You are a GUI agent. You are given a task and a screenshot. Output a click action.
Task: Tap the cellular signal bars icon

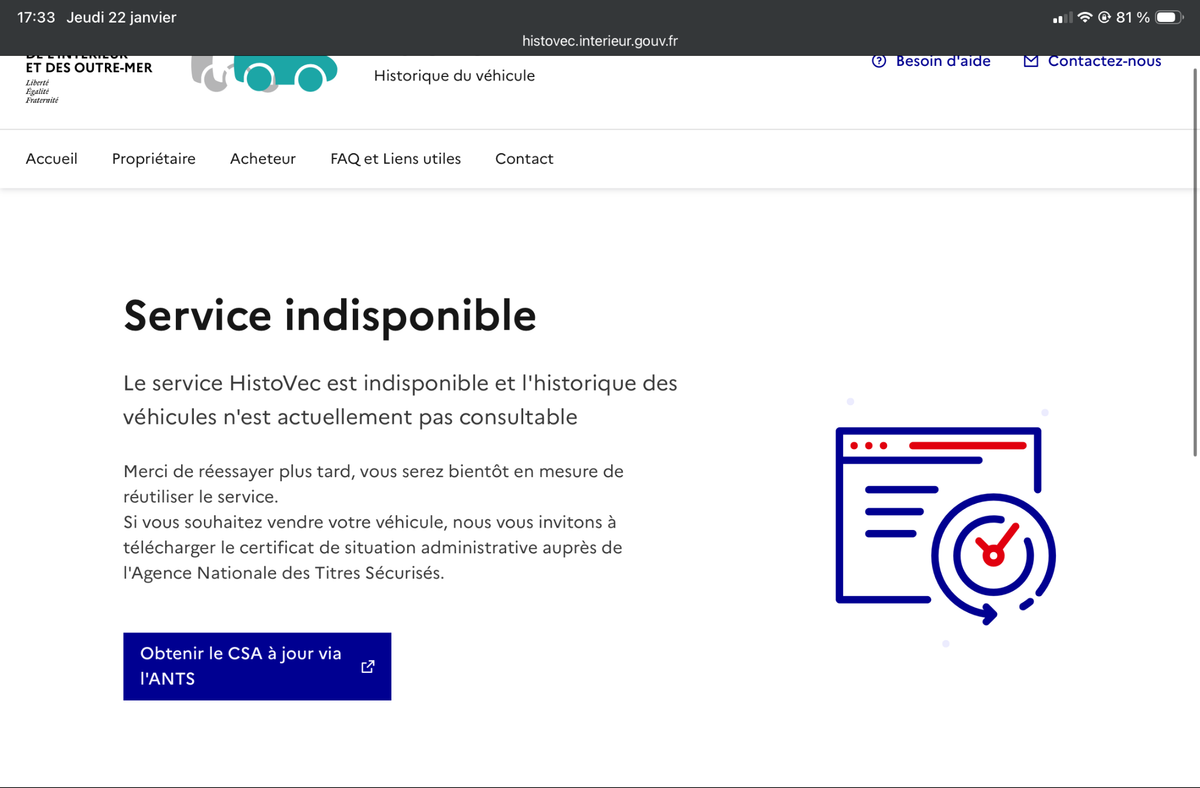pyautogui.click(x=1063, y=18)
